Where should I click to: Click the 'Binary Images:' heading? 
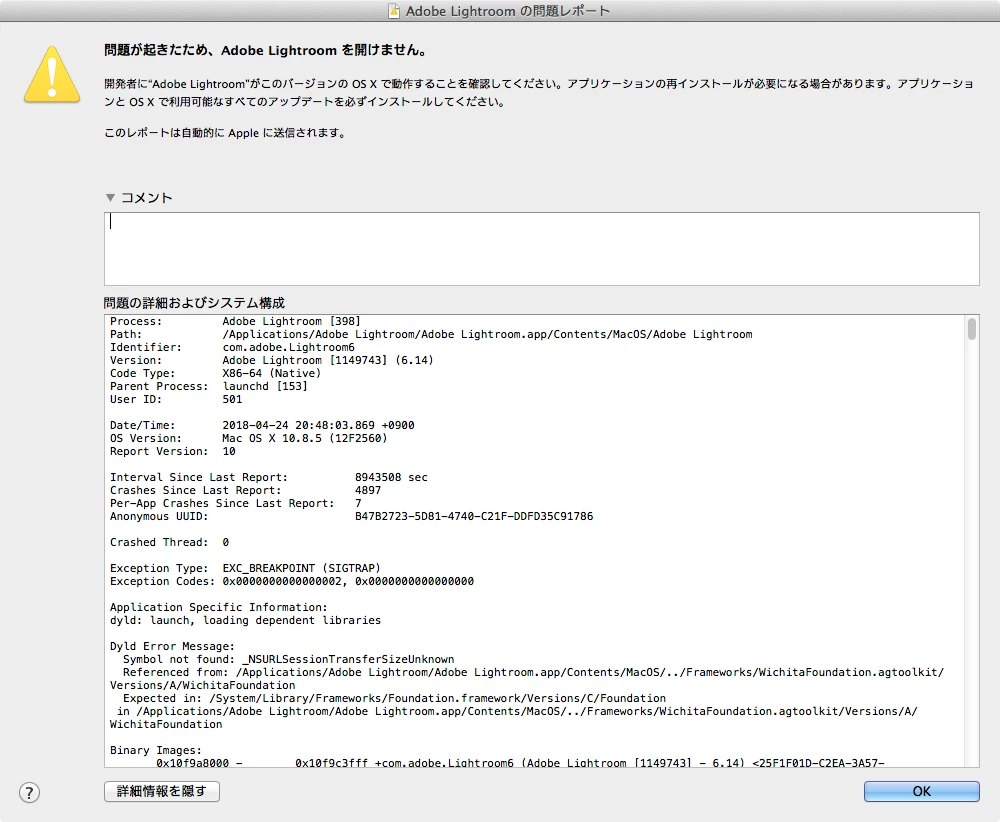tap(156, 750)
